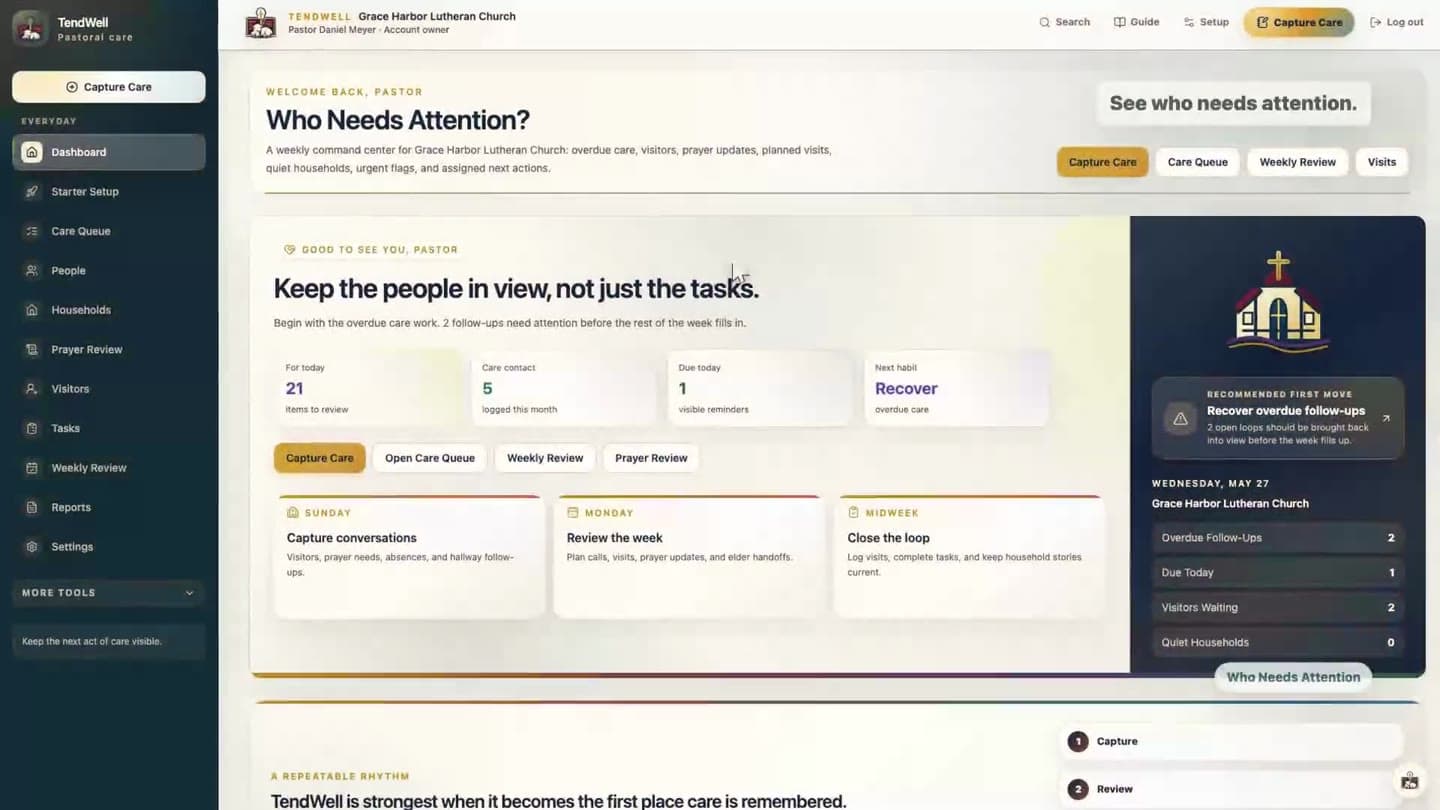Click the Due today 1 stat card
Screen dimensions: 1440x810
[x=760, y=388]
